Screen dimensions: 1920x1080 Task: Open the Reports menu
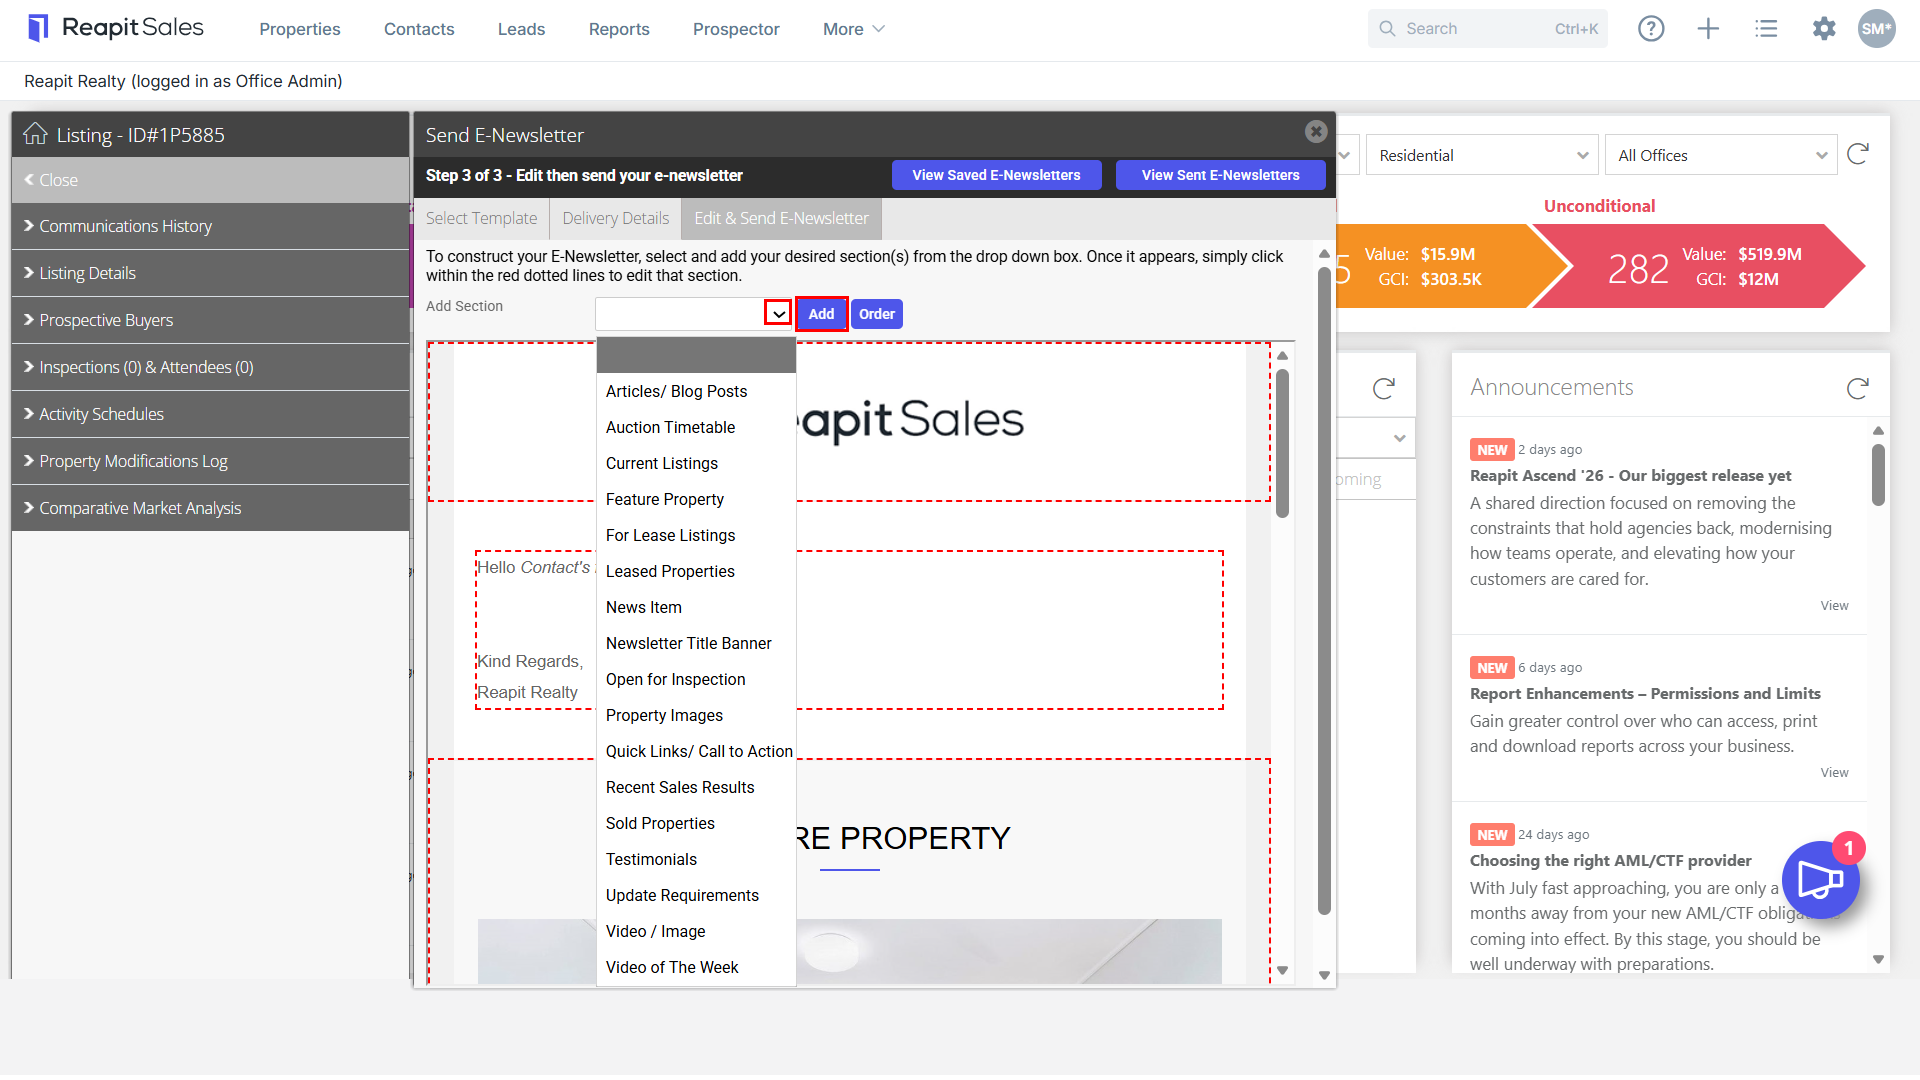(619, 29)
